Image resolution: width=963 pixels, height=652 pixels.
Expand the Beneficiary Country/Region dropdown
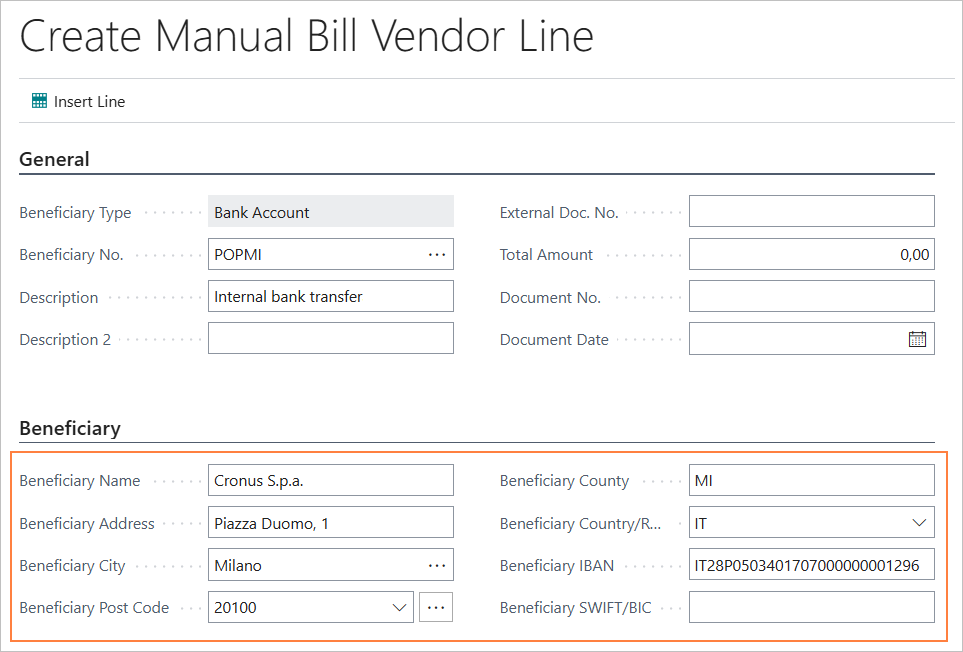pyautogui.click(x=919, y=523)
